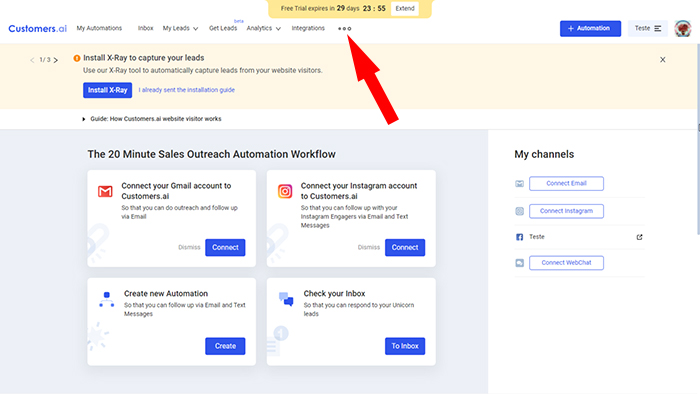The width and height of the screenshot is (700, 394).
Task: Click the Gmail icon in the Gmail card
Action: [105, 191]
